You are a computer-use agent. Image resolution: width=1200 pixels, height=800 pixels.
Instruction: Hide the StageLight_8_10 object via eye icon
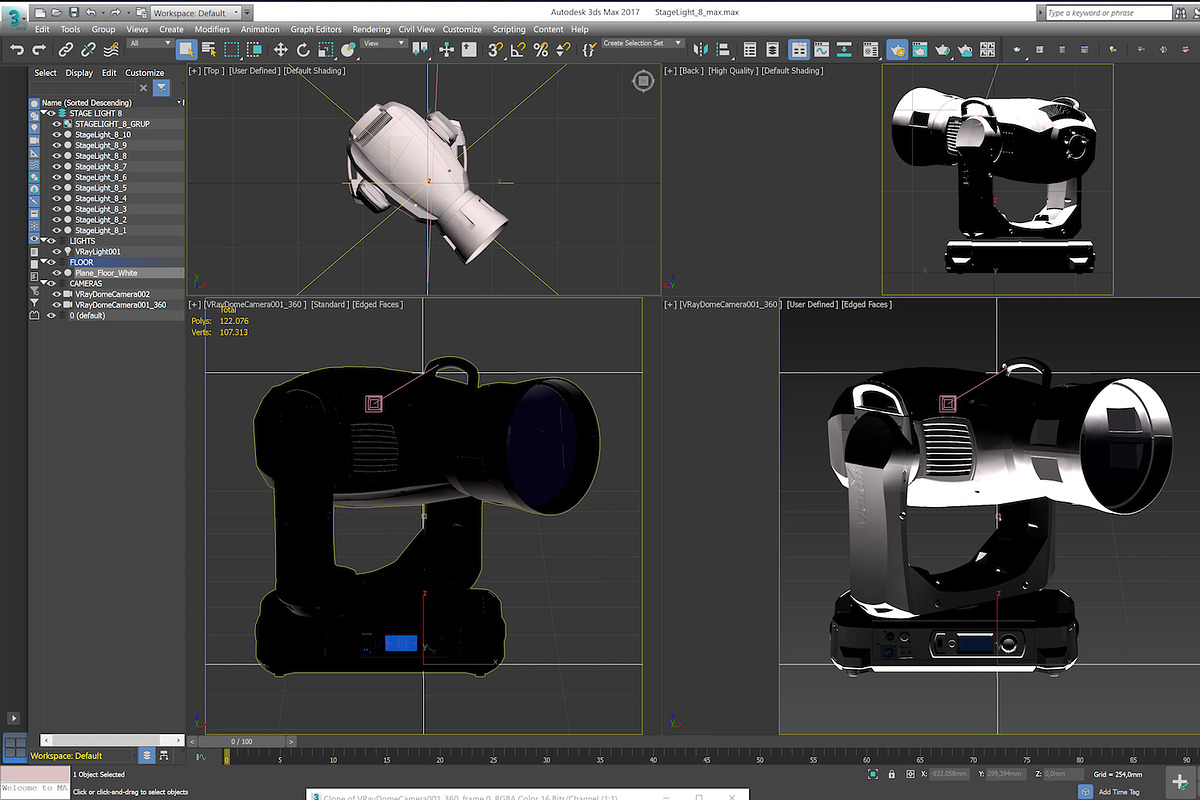(x=57, y=135)
